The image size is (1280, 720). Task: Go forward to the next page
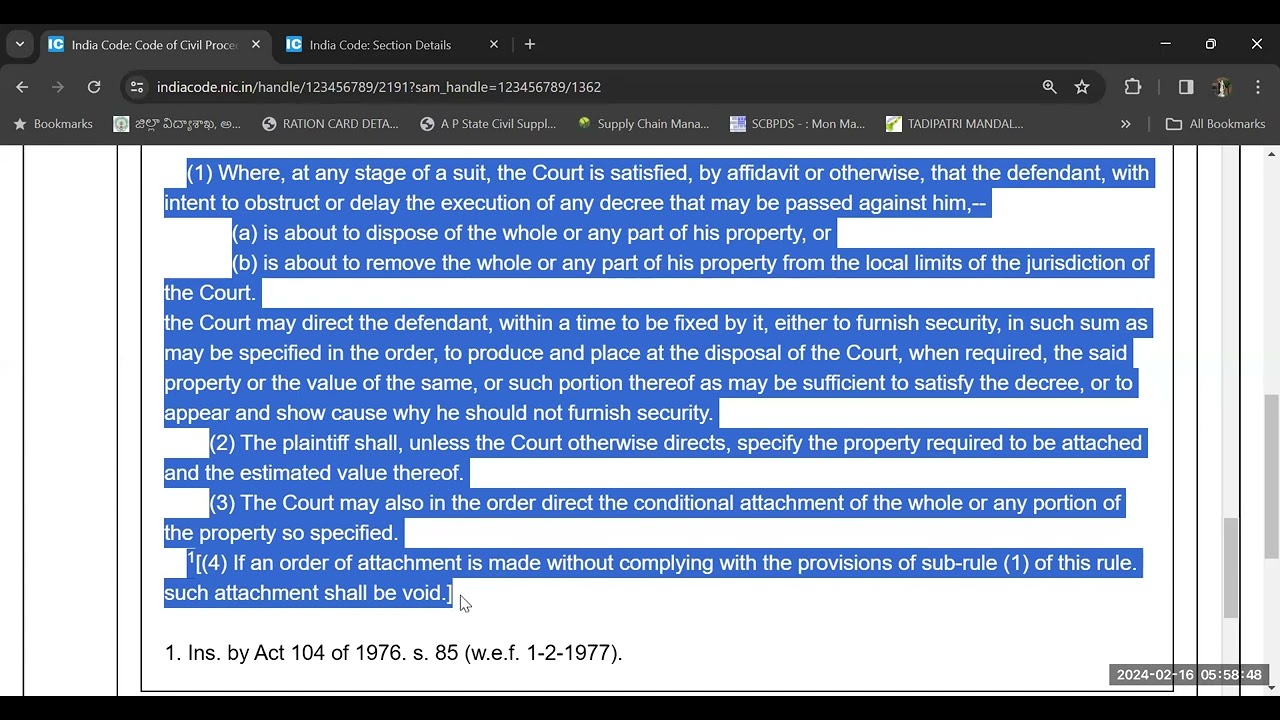pyautogui.click(x=58, y=87)
